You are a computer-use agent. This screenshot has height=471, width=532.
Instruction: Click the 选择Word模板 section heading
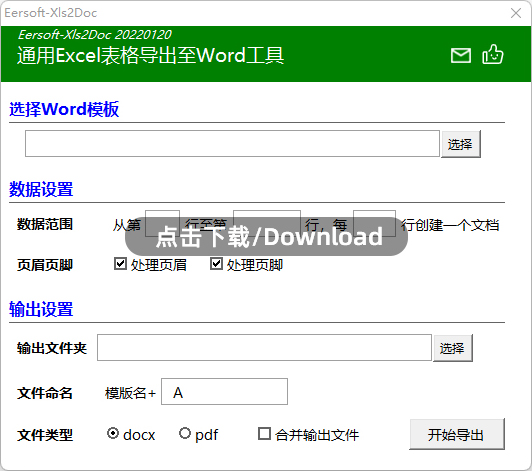[64, 109]
